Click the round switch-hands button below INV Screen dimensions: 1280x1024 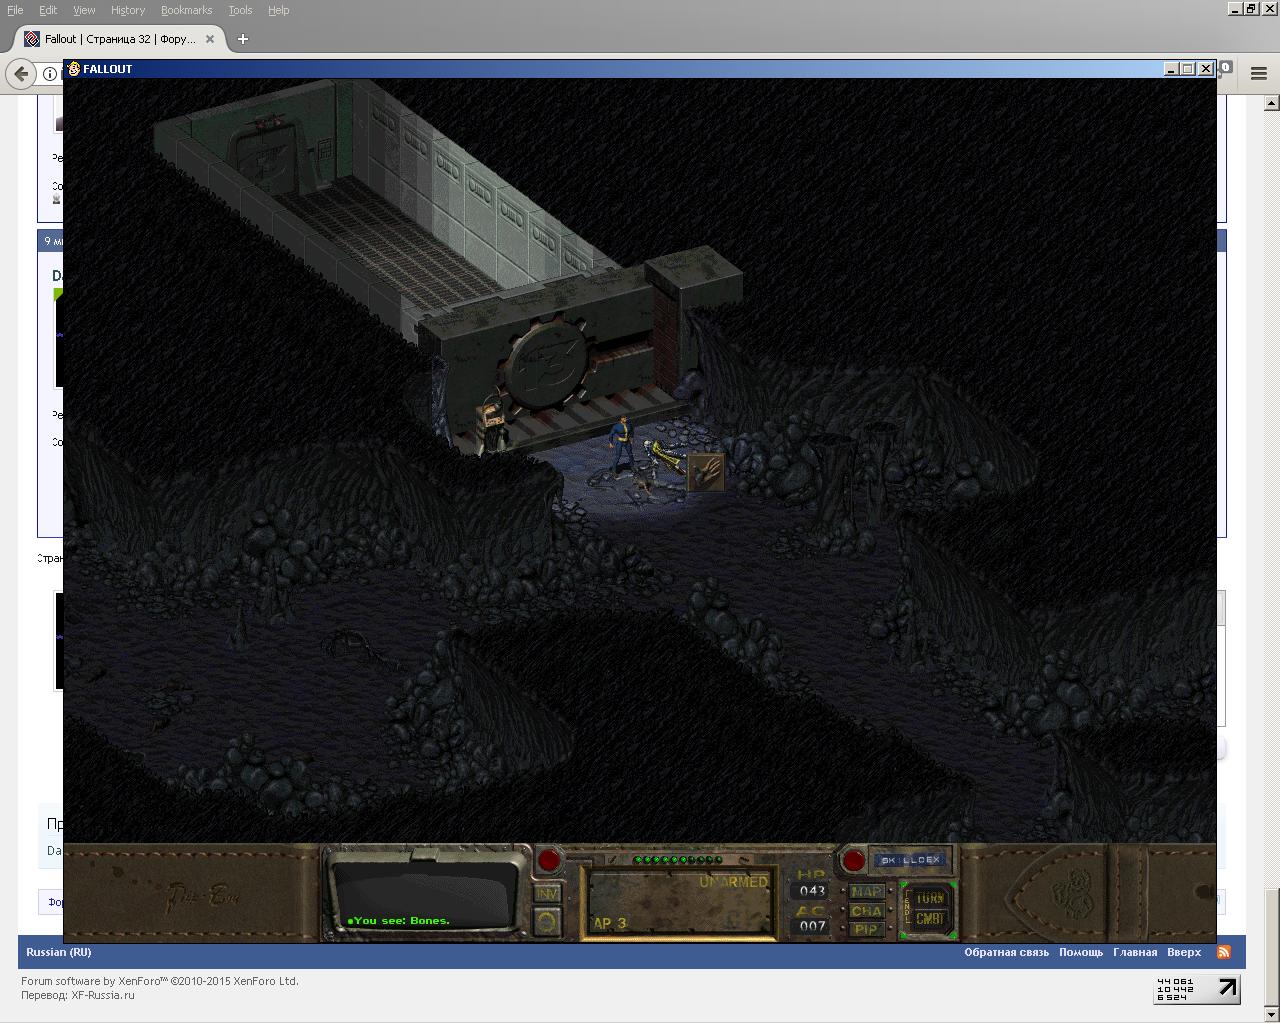point(548,921)
